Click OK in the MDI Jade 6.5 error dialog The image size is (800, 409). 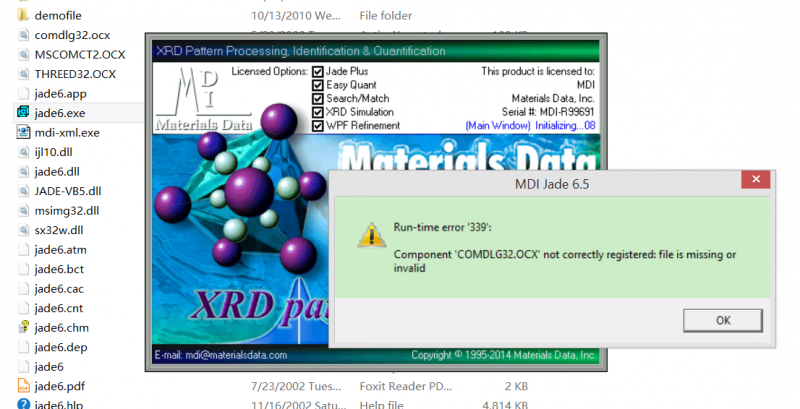(722, 320)
